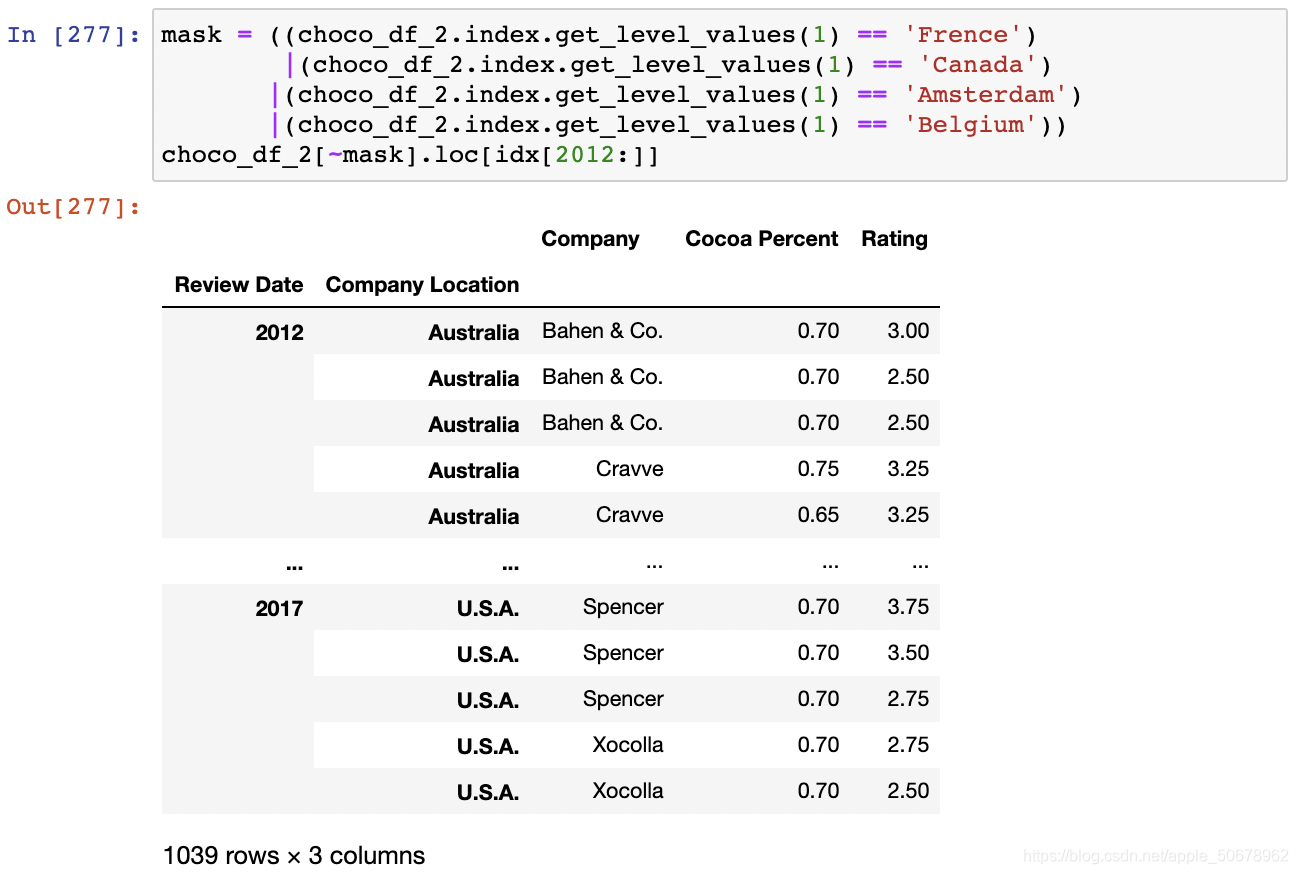Click the Spencer rating value 3.75
The image size is (1298, 874).
click(908, 607)
